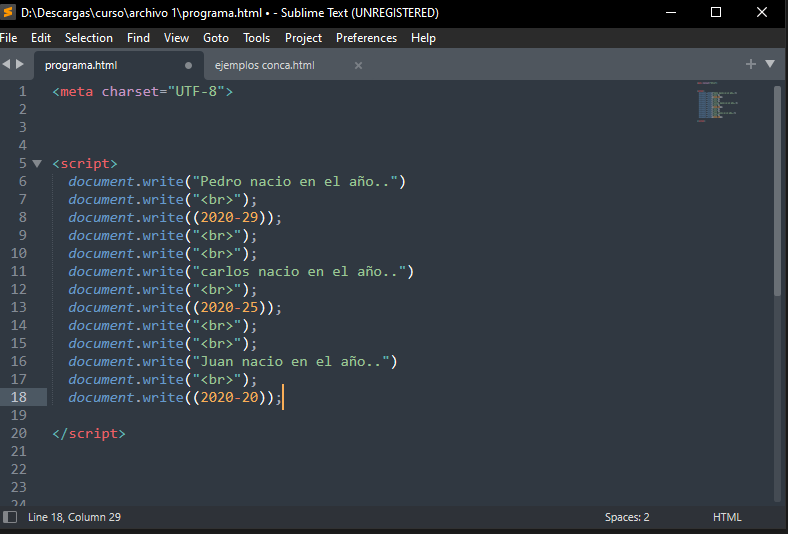Change indentation via Spaces: 2
Screen dimensions: 788x534
627,517
